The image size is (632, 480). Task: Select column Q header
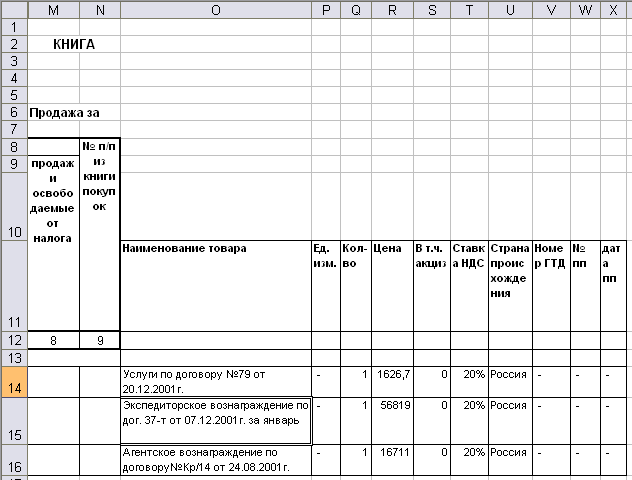click(x=356, y=10)
